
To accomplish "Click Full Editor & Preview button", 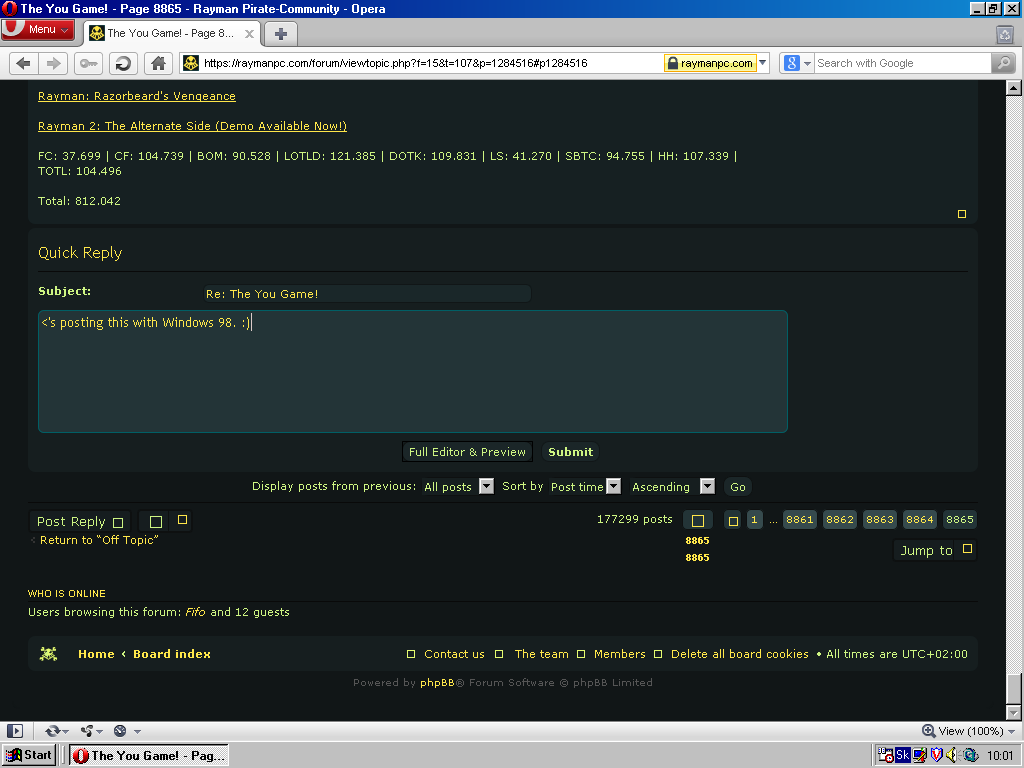I will click(467, 452).
